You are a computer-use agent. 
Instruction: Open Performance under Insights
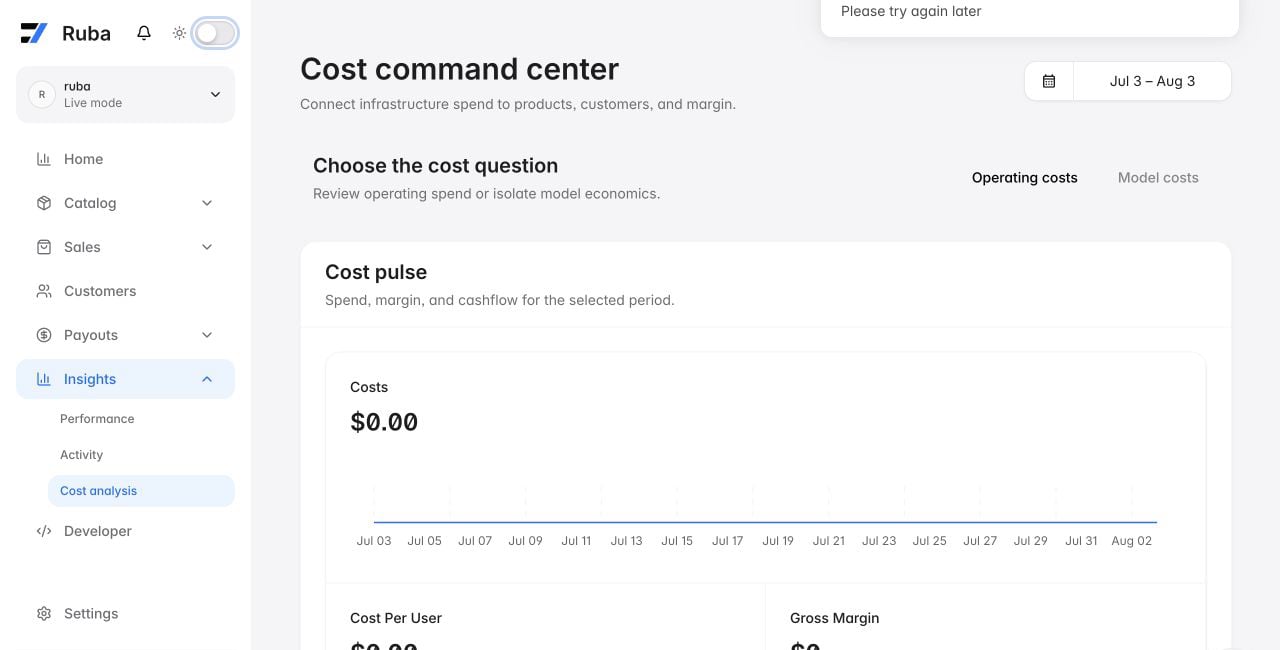coord(141,419)
